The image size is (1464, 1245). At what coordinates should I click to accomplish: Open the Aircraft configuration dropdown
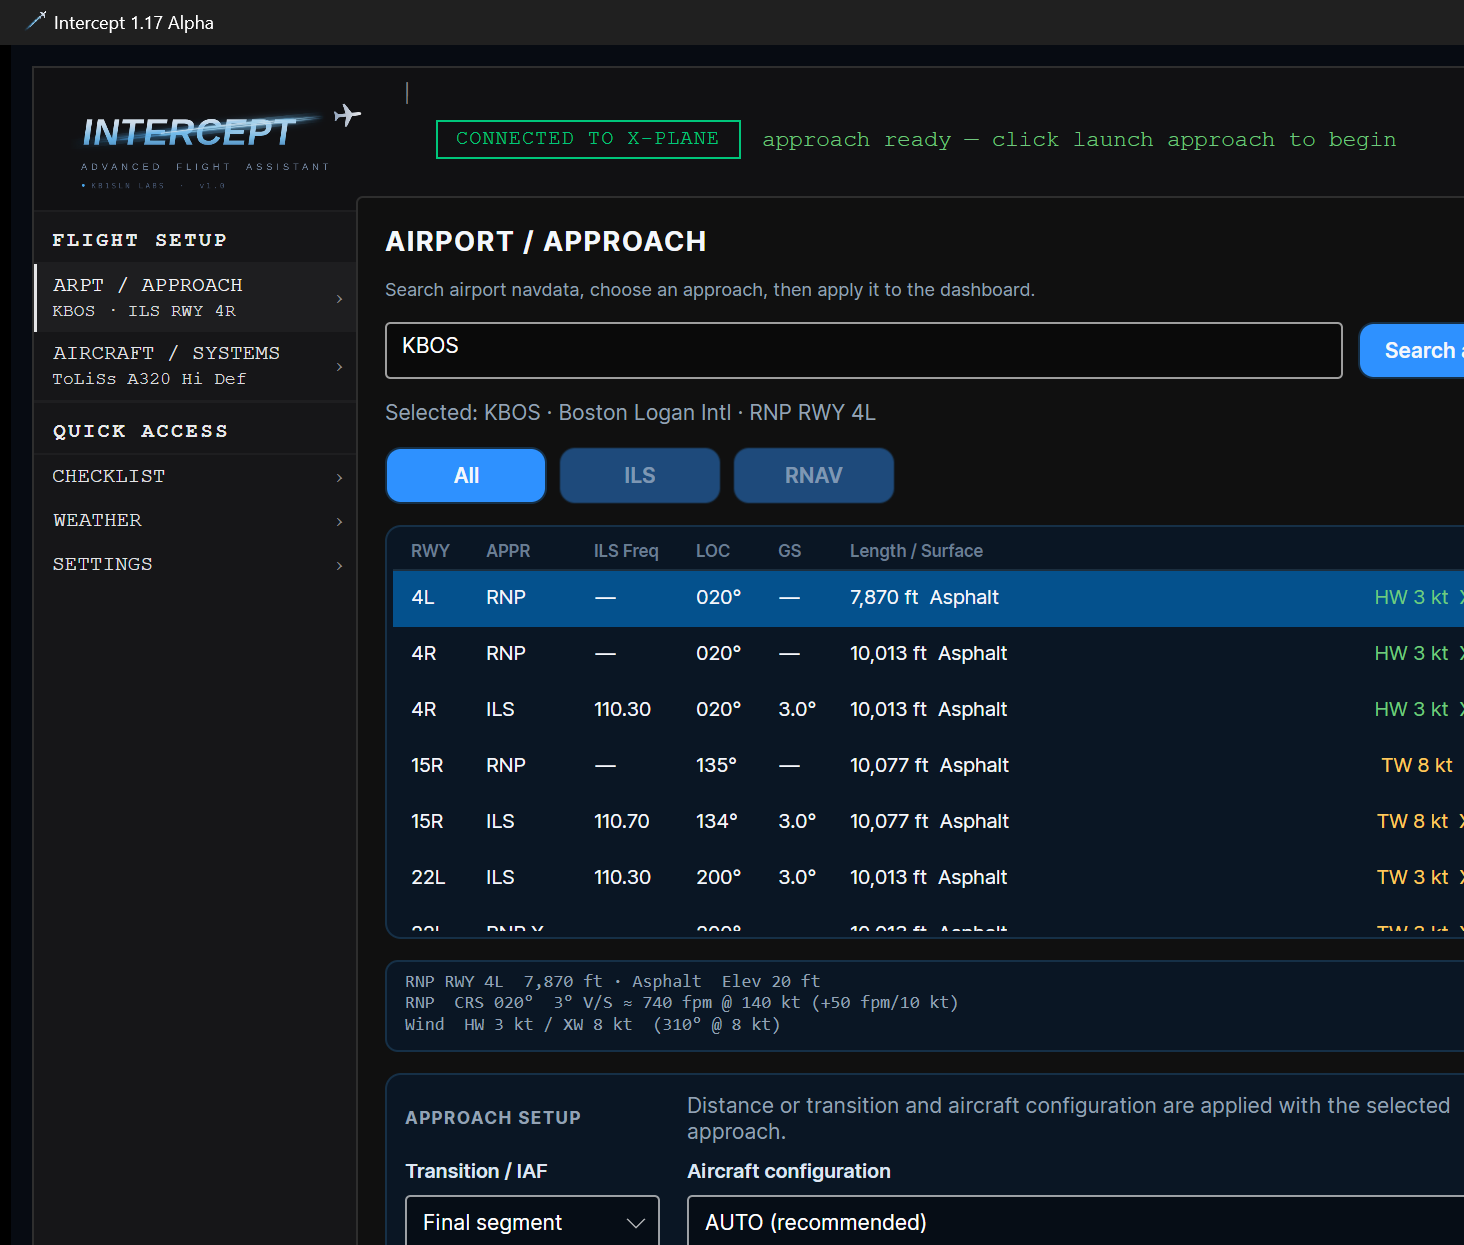pyautogui.click(x=1075, y=1221)
